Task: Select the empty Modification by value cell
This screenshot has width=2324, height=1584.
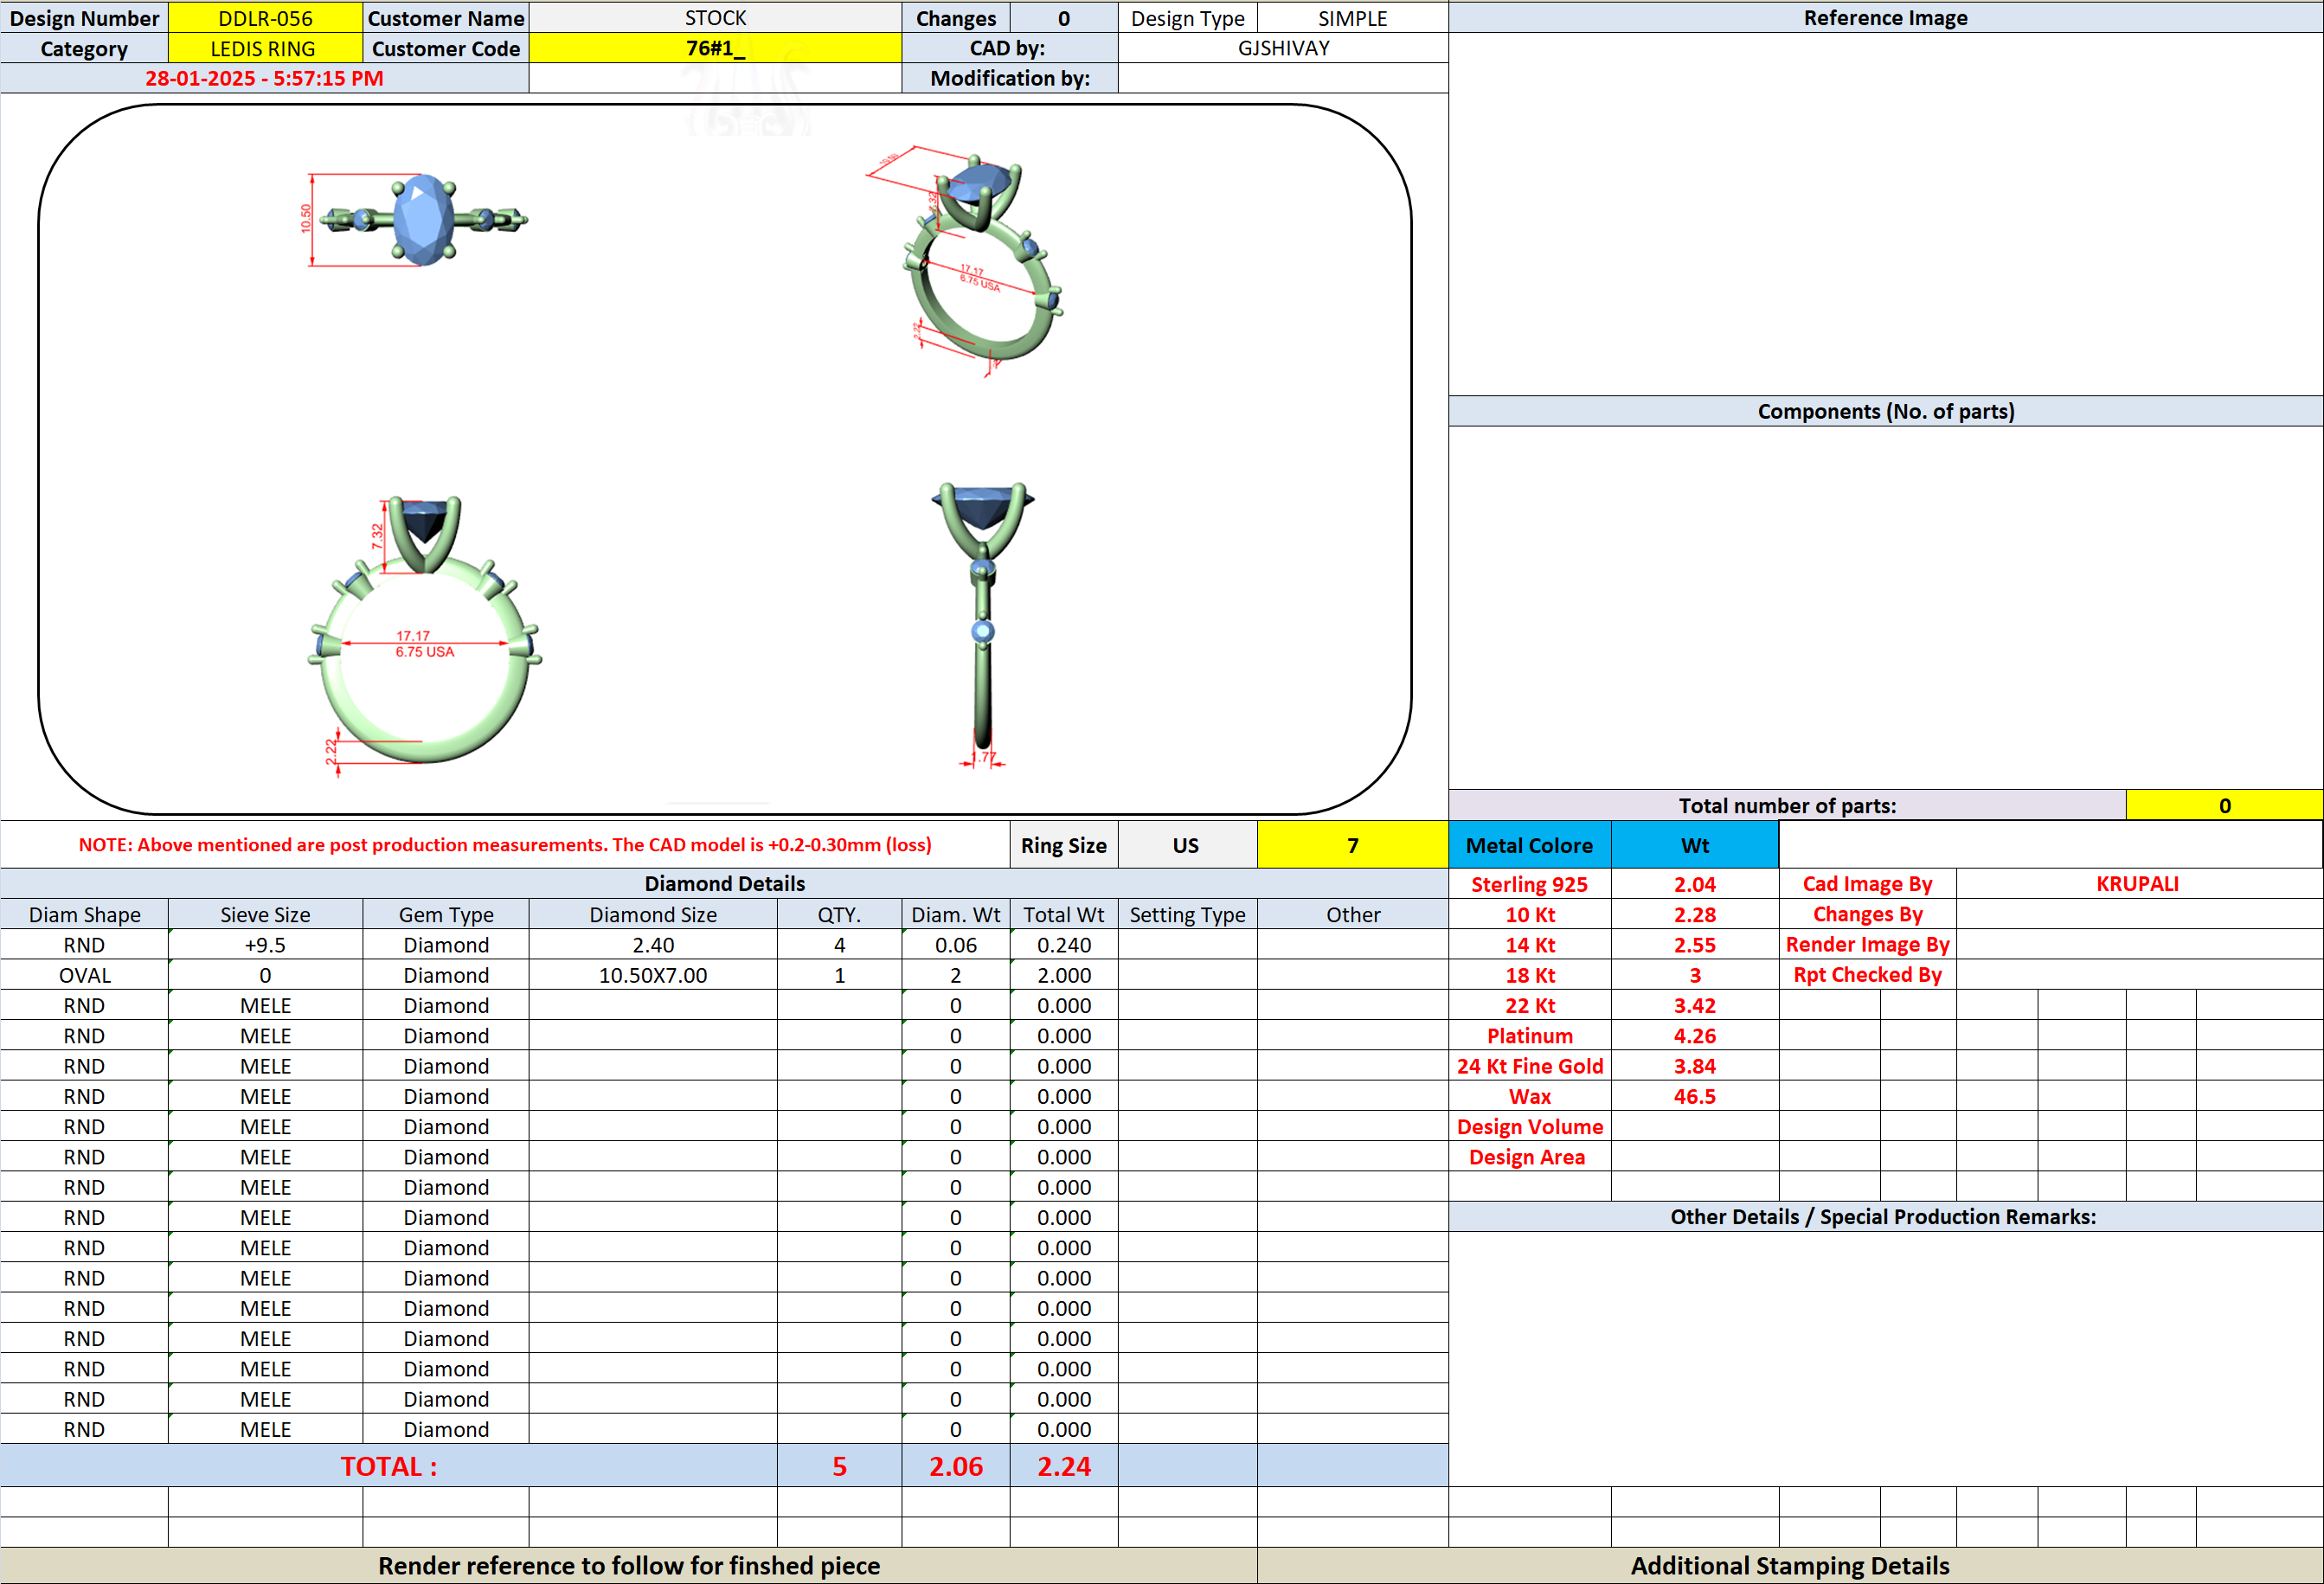Action: pyautogui.click(x=1283, y=78)
